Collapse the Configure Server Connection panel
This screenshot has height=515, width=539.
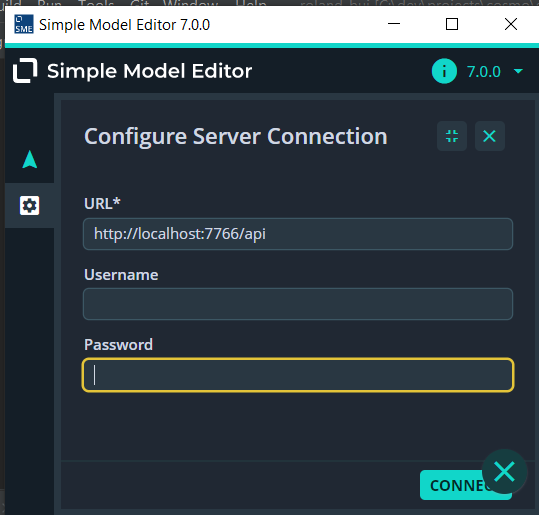452,136
